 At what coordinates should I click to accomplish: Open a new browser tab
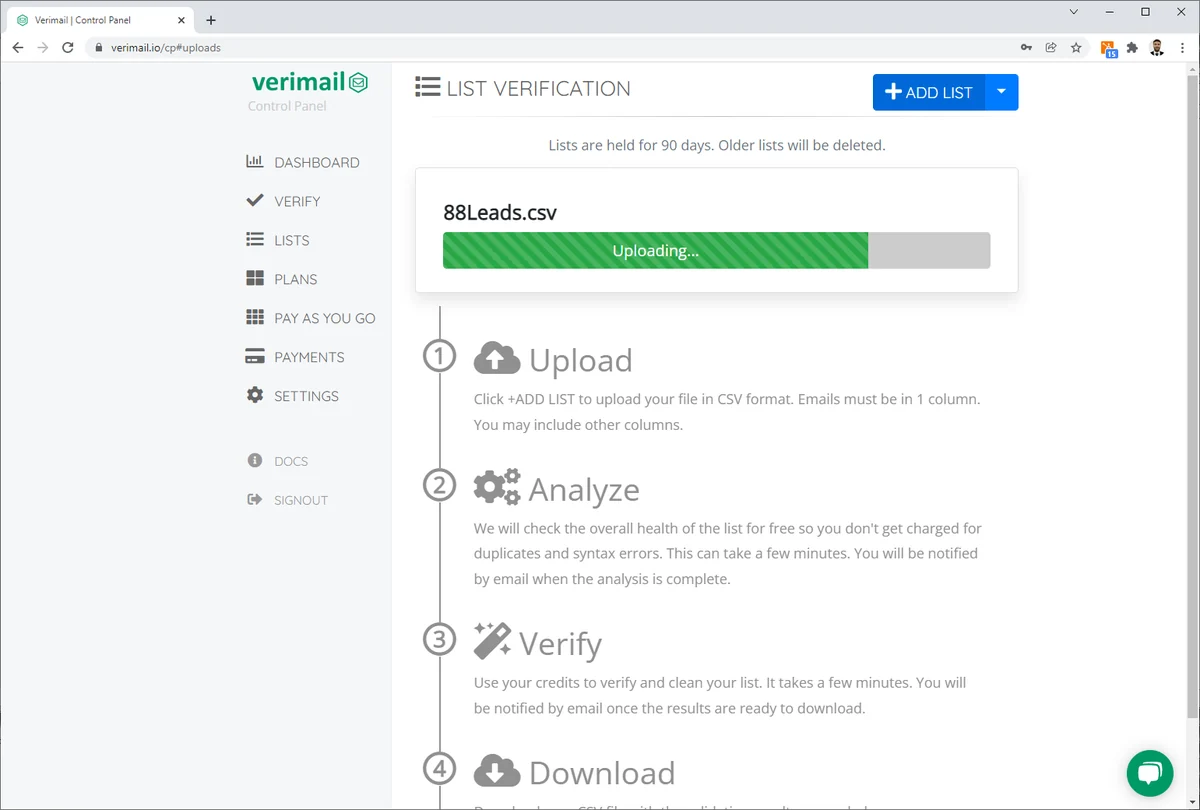coord(211,20)
